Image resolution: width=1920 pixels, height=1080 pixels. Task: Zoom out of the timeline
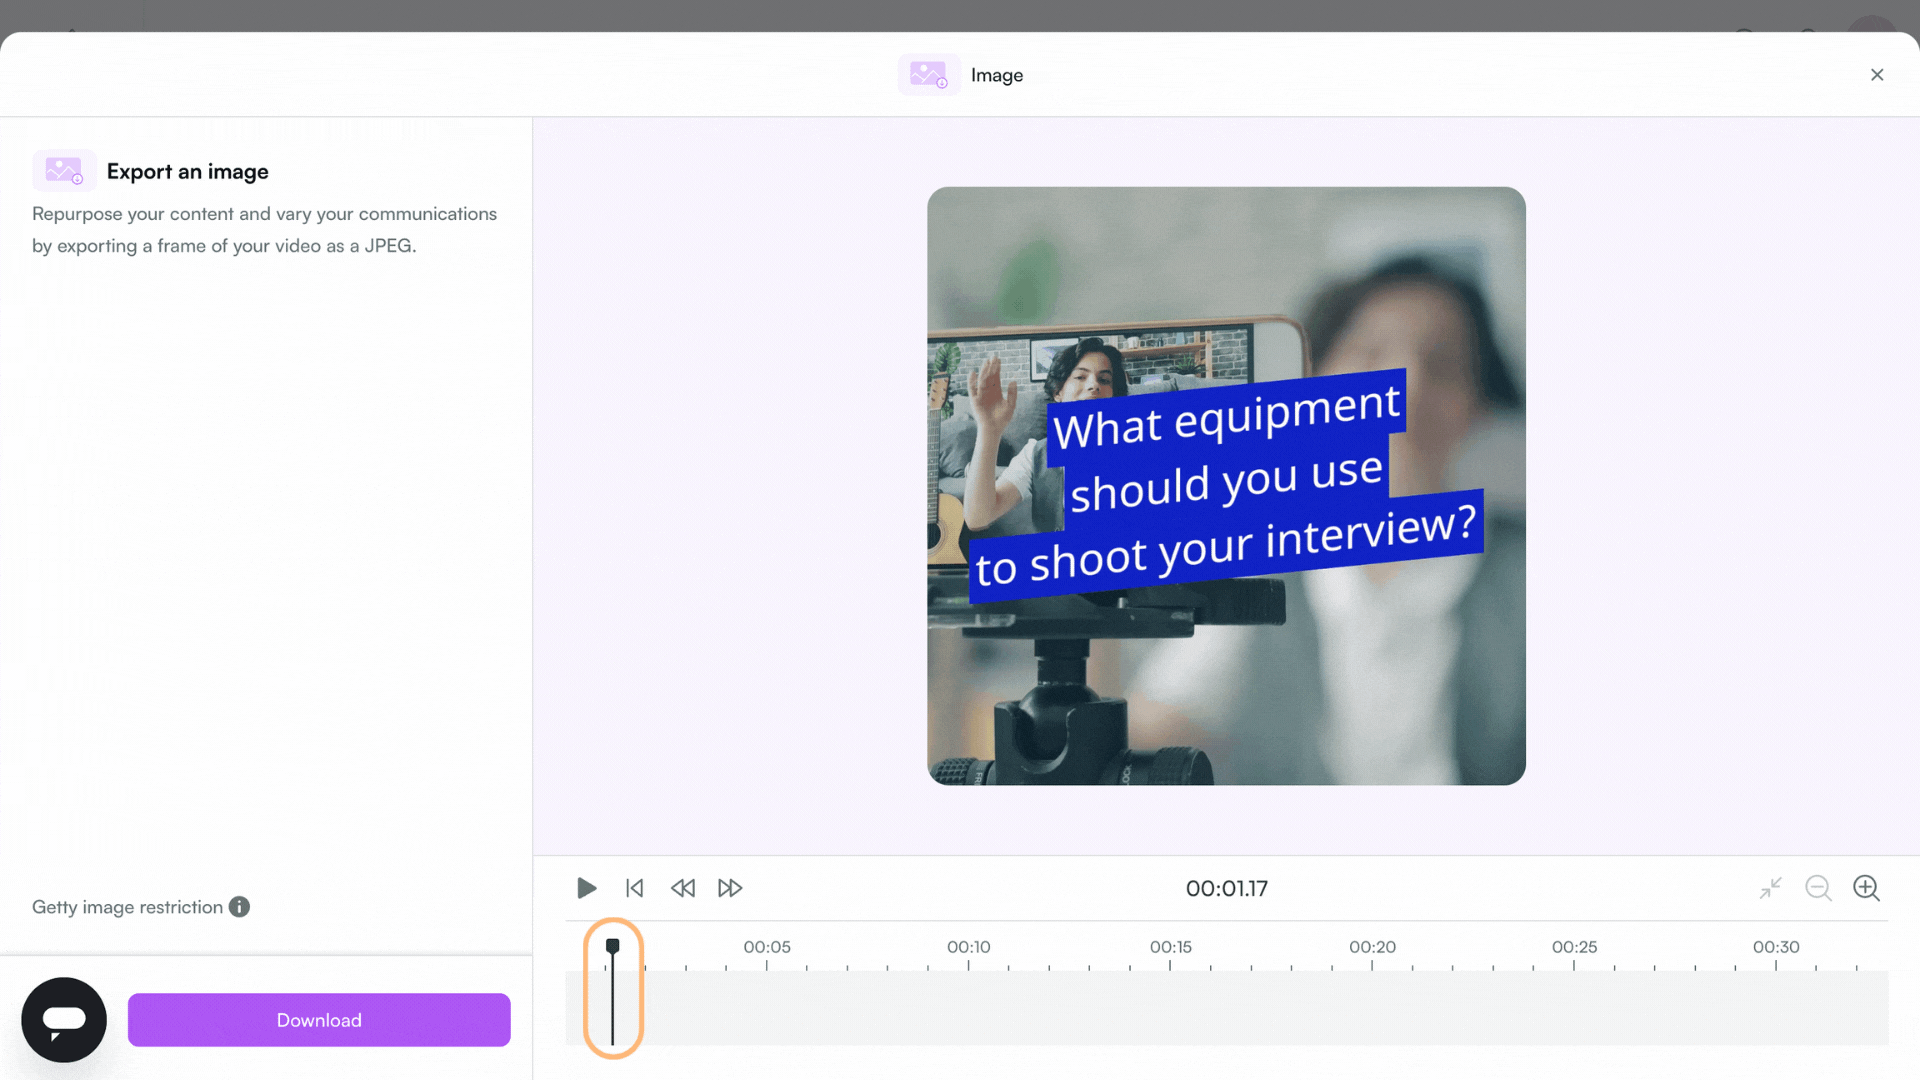[1818, 888]
